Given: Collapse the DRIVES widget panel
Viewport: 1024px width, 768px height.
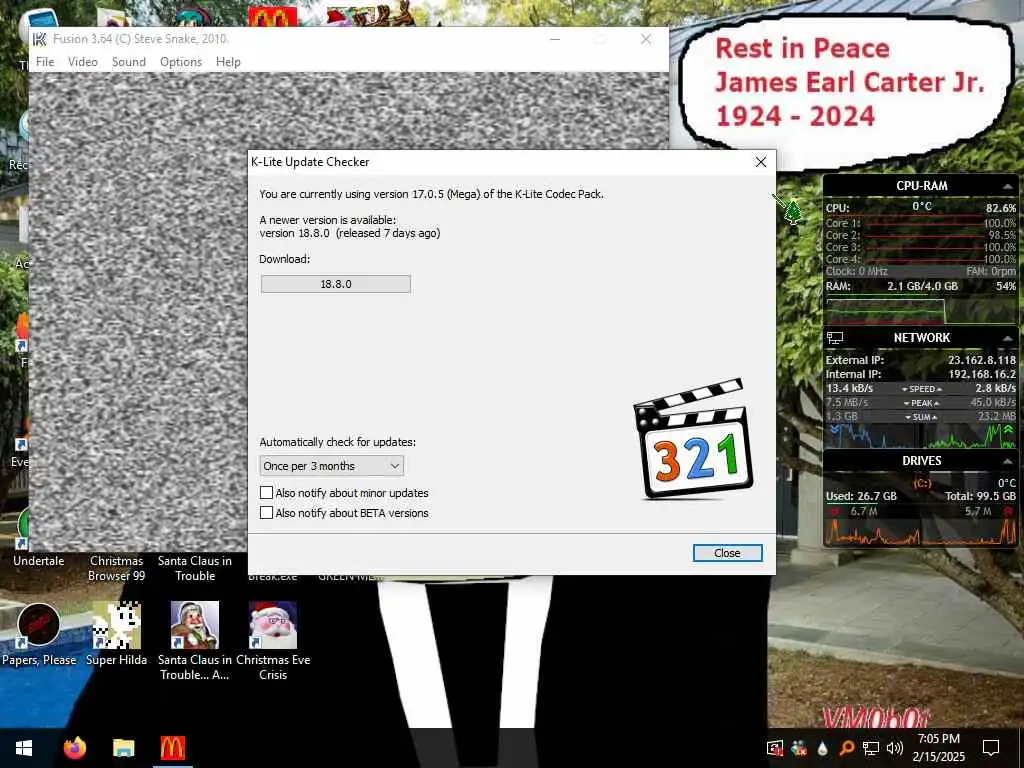Looking at the screenshot, I should [1008, 461].
